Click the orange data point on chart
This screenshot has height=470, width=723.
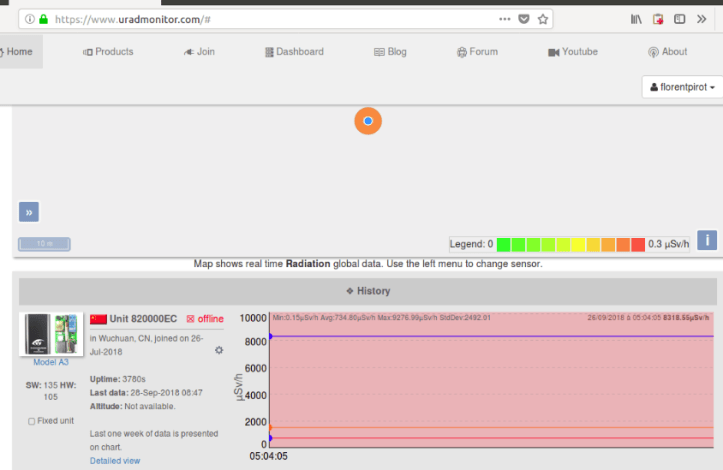(271, 428)
